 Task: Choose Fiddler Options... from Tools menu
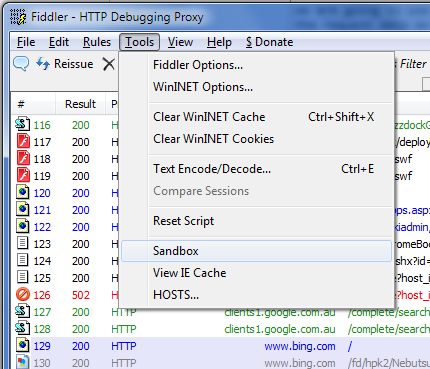point(257,65)
